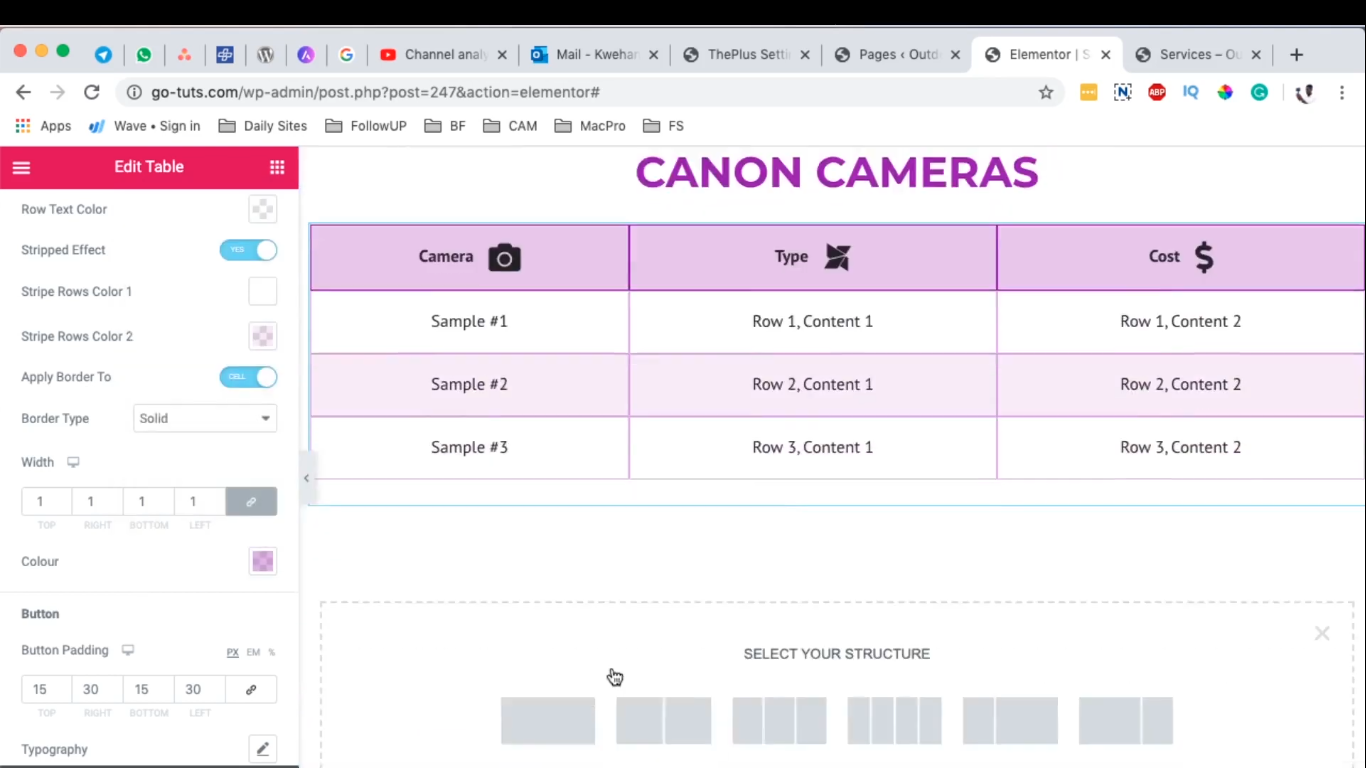The image size is (1366, 768).
Task: Choose the single-column structure preset
Action: coord(548,721)
